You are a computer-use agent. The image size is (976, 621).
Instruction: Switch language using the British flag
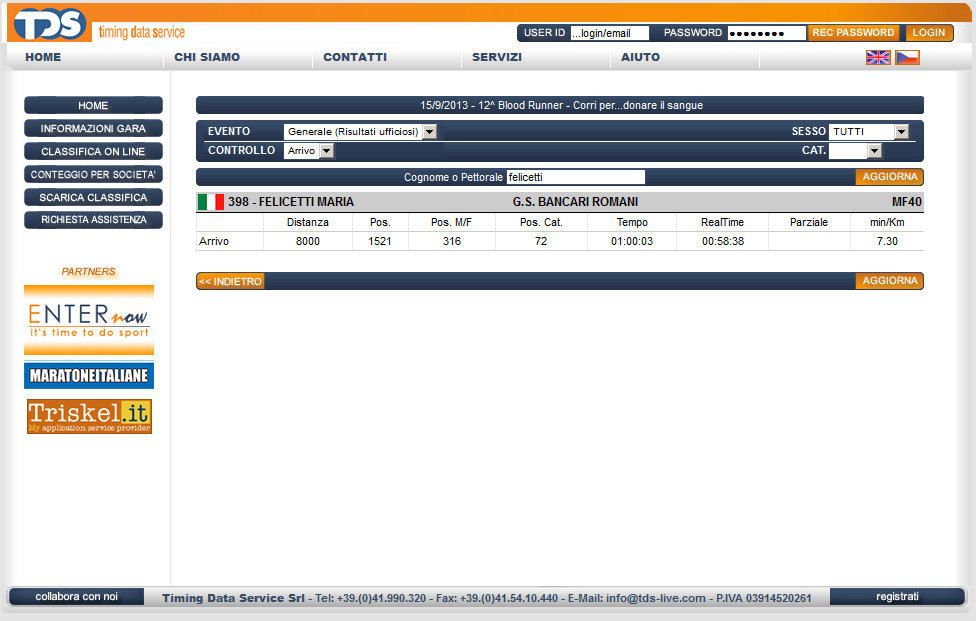coord(878,57)
